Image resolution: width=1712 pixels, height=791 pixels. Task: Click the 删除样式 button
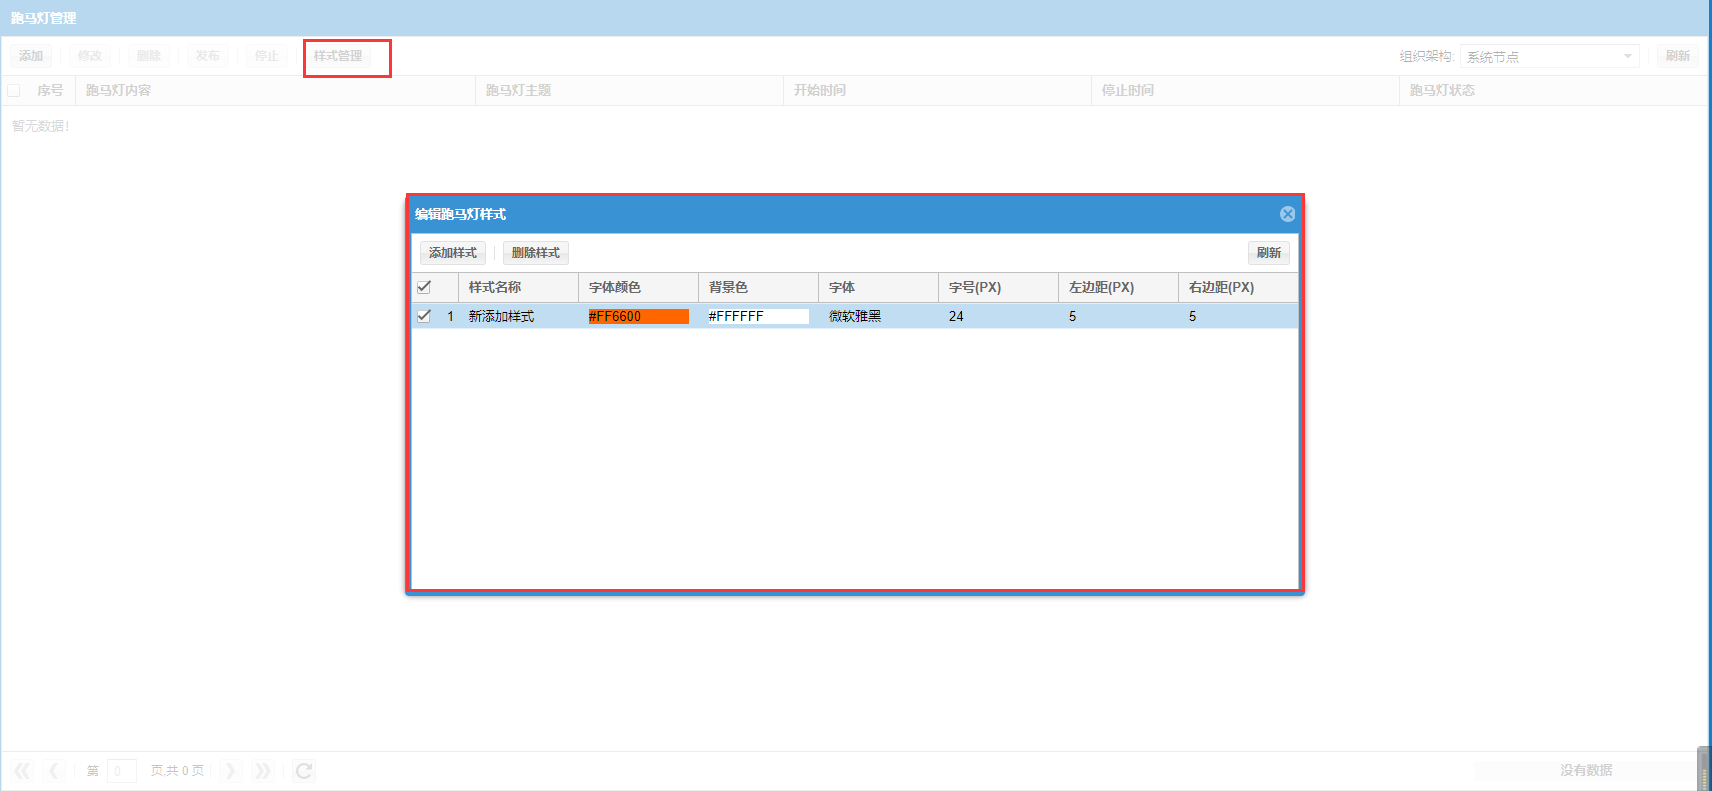coord(536,253)
